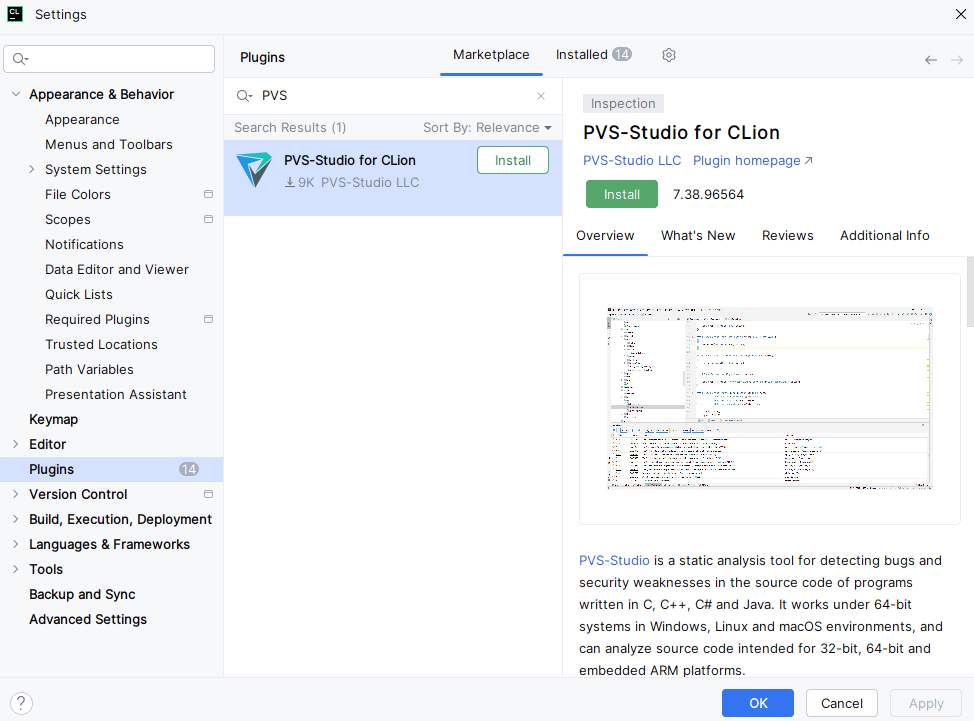
Task: Open the Reviews tab
Action: coord(787,236)
